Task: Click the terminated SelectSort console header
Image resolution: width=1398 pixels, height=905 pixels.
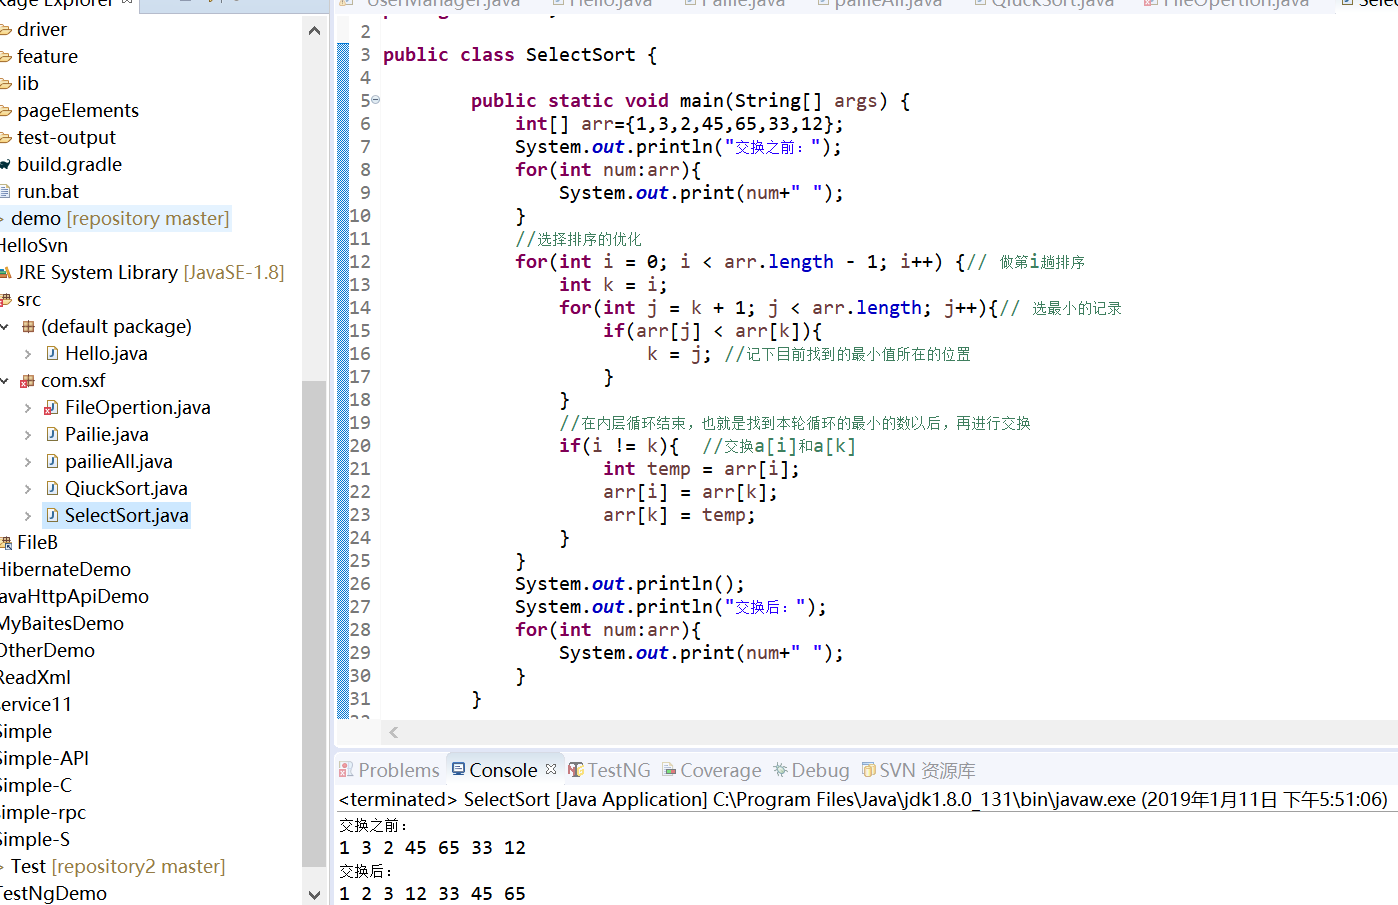Action: tap(863, 799)
